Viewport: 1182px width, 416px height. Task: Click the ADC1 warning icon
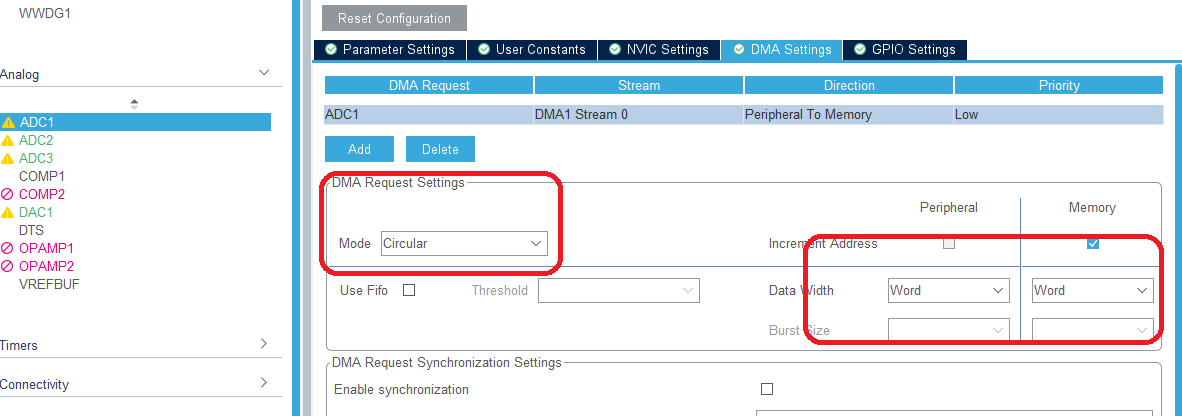click(8, 122)
